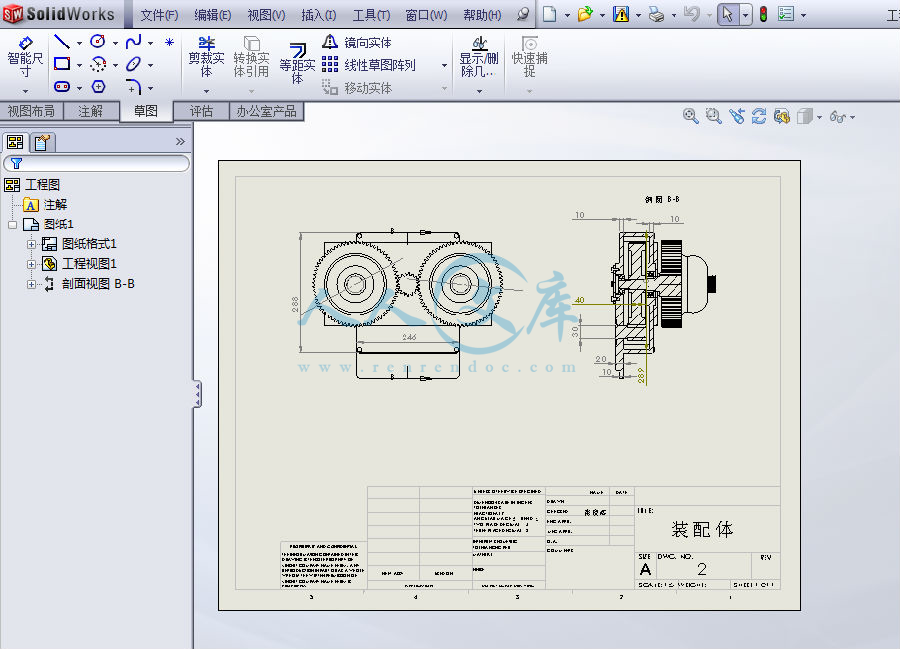Open Display Style cube dropdown

click(x=819, y=117)
